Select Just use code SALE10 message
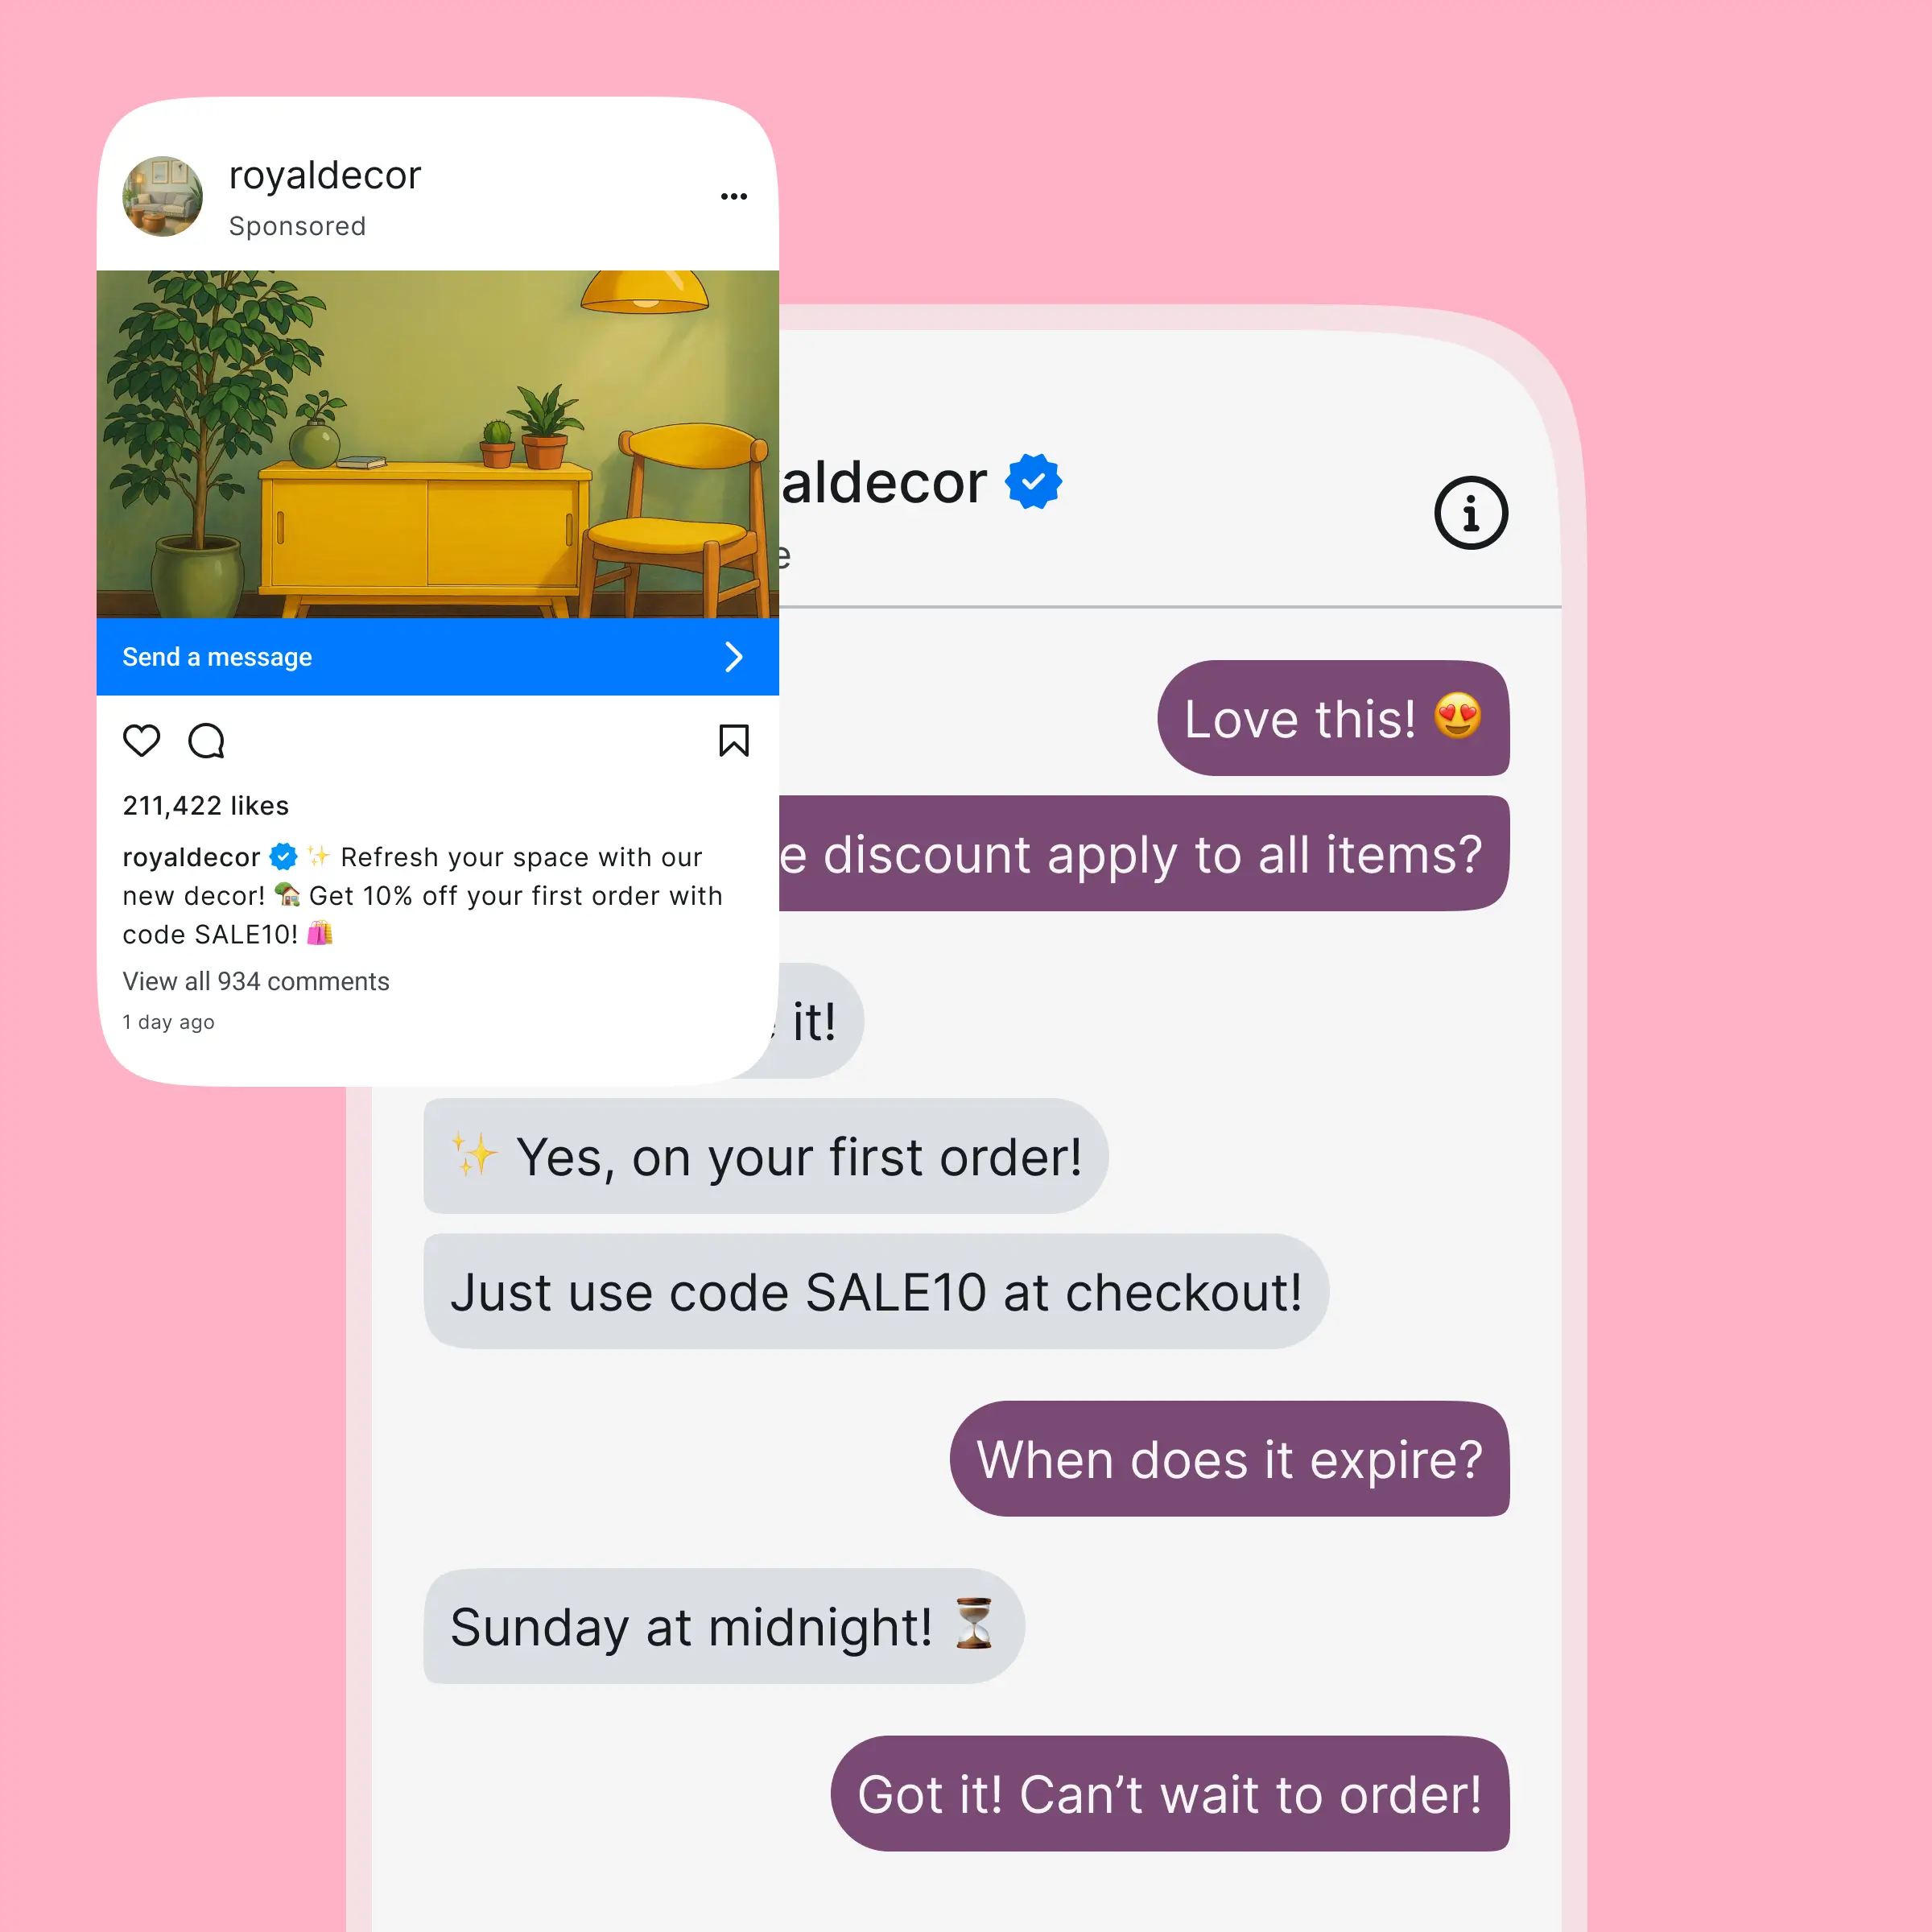This screenshot has height=1932, width=1932. tap(876, 1291)
